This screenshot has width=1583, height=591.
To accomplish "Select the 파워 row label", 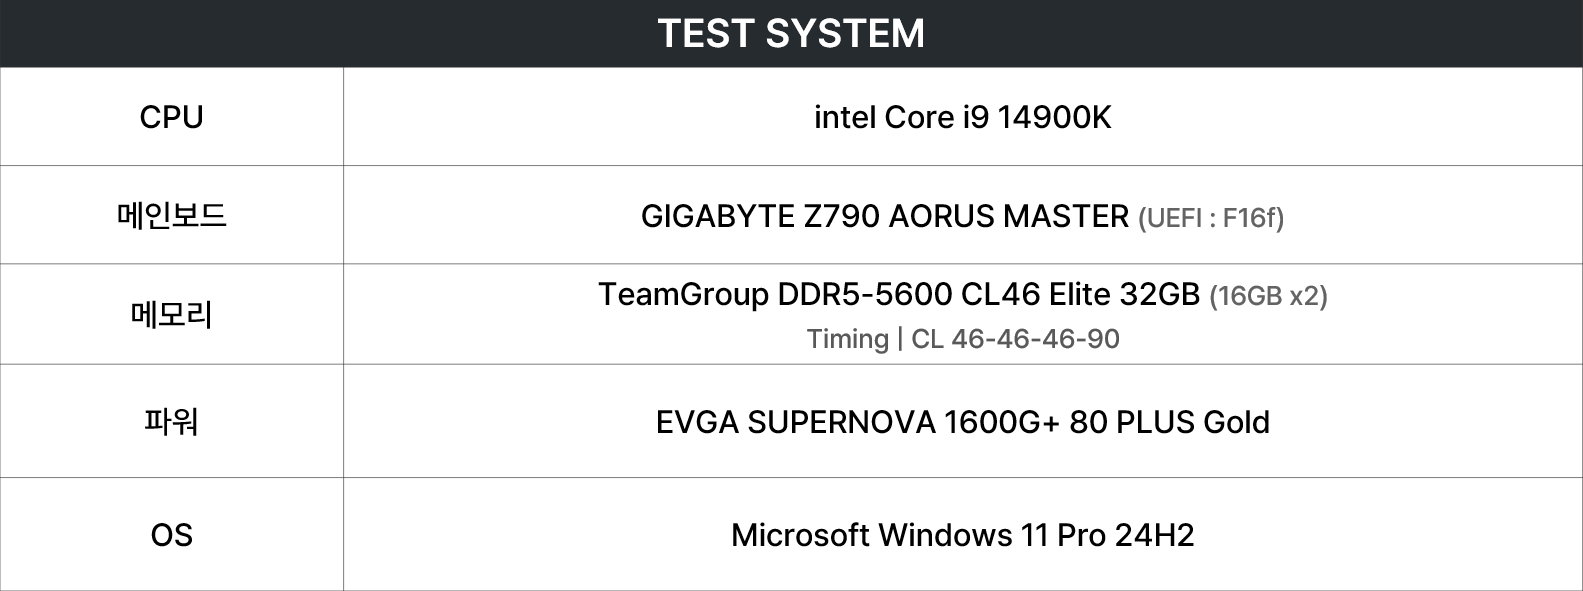I will [x=171, y=421].
